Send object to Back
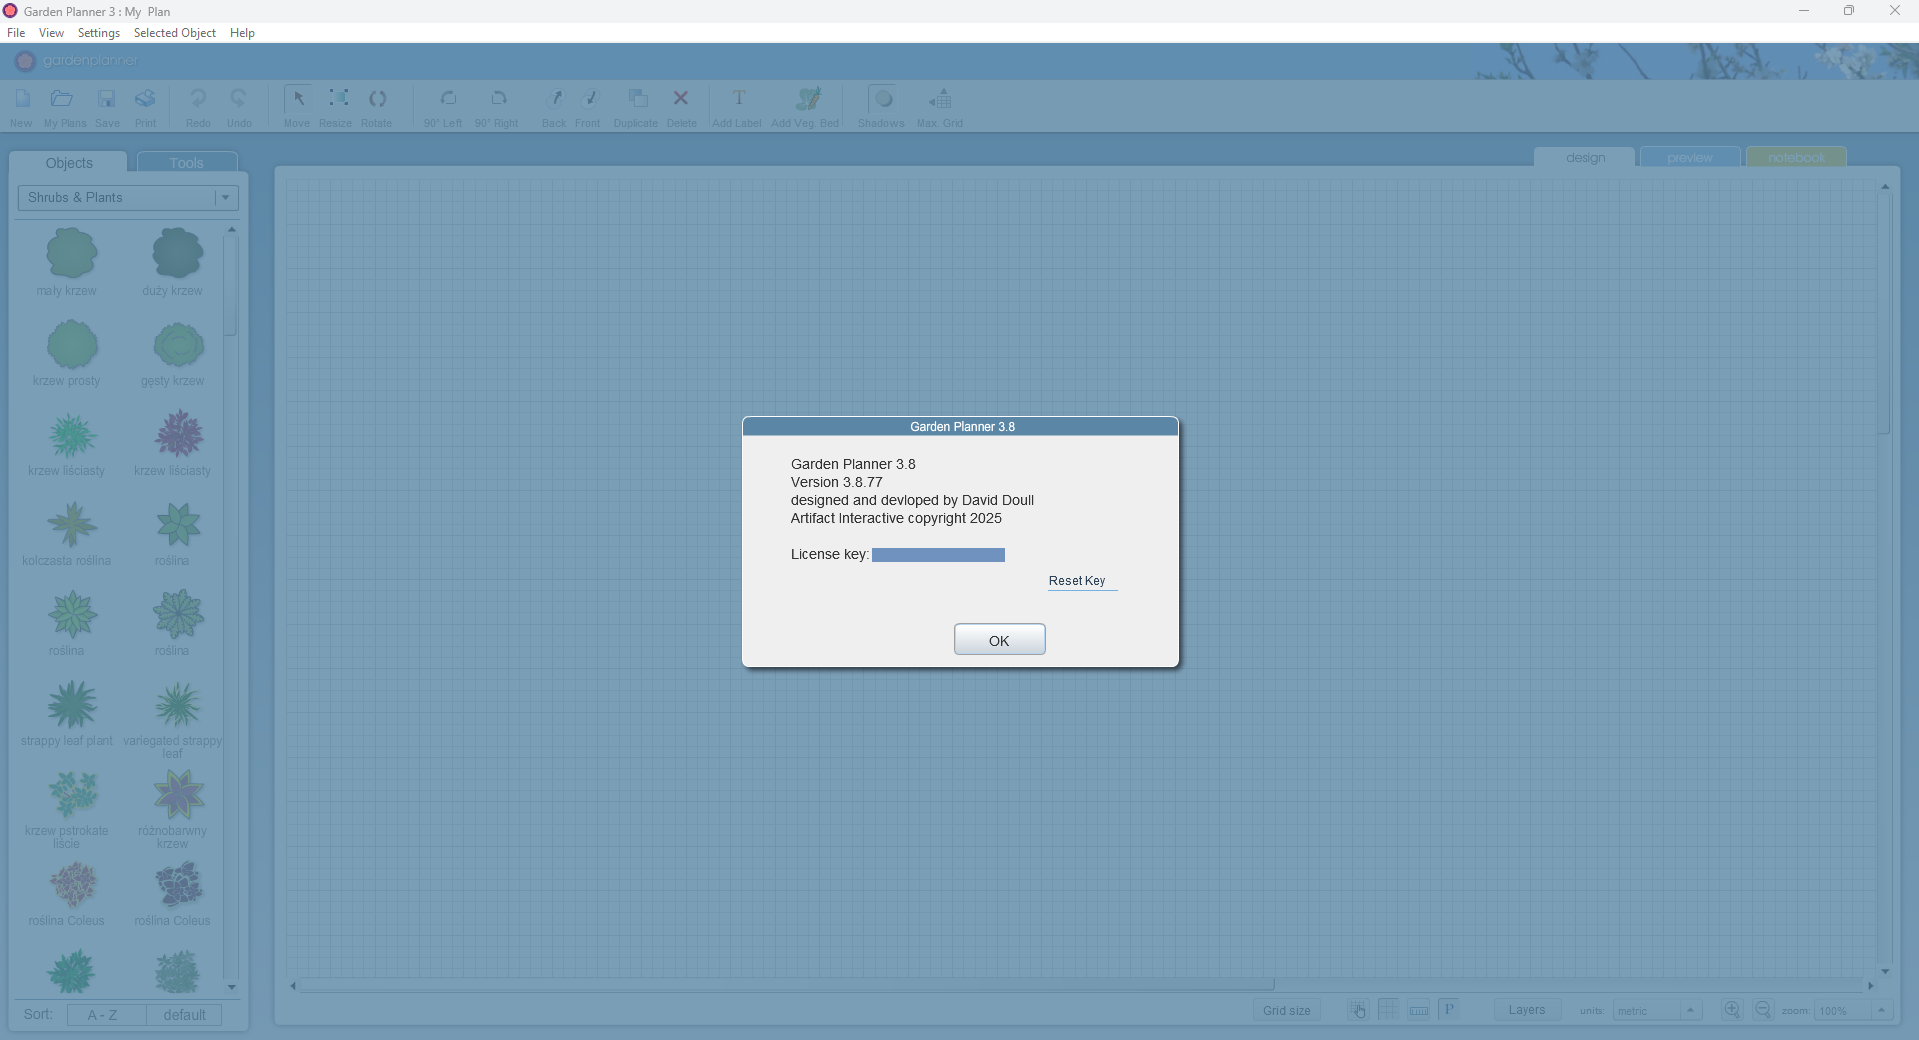1919x1040 pixels. point(555,99)
